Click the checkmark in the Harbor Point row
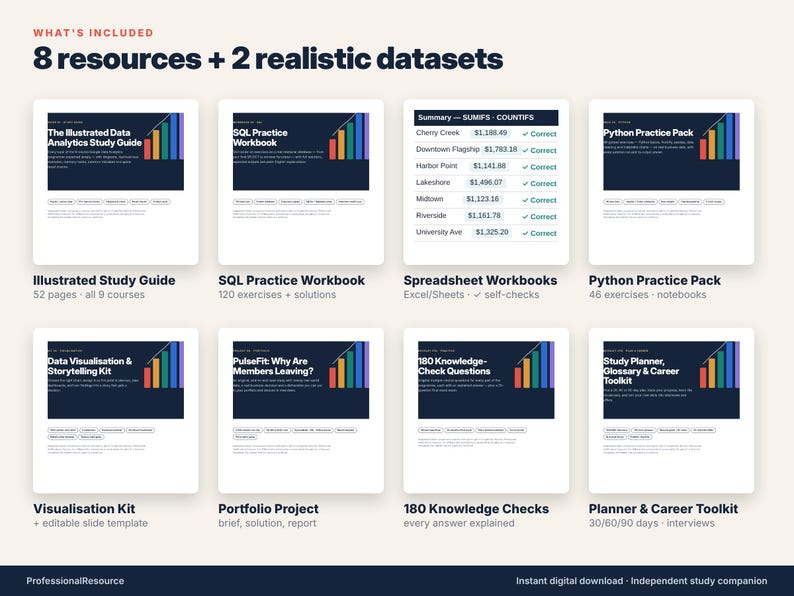The height and width of the screenshot is (596, 794). tap(525, 167)
